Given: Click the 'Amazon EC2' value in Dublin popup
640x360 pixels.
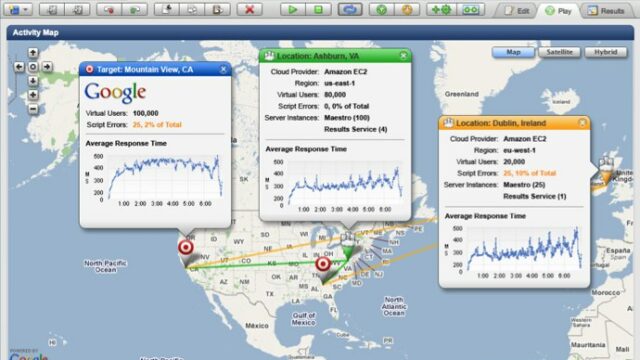Looking at the screenshot, I should tap(524, 139).
